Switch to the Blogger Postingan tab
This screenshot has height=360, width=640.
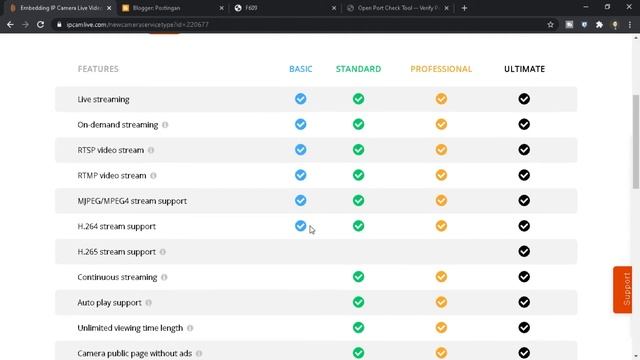coord(171,8)
